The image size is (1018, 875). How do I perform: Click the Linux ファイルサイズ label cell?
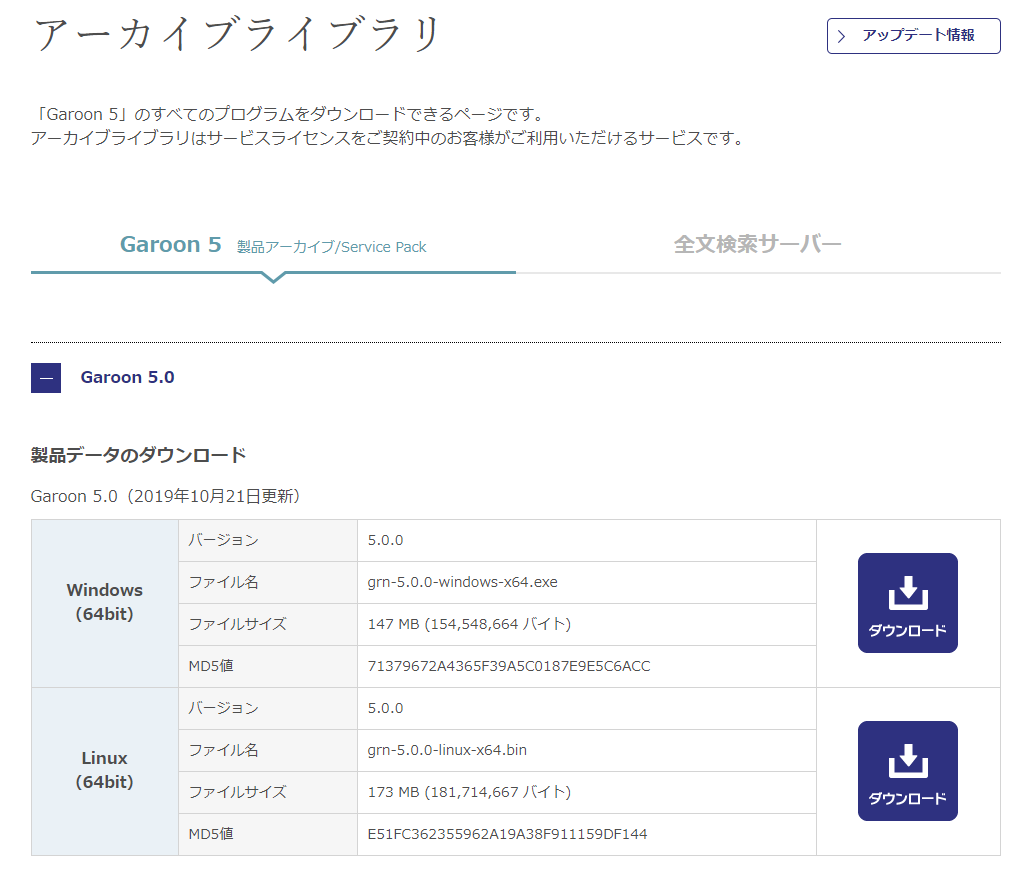pos(268,793)
